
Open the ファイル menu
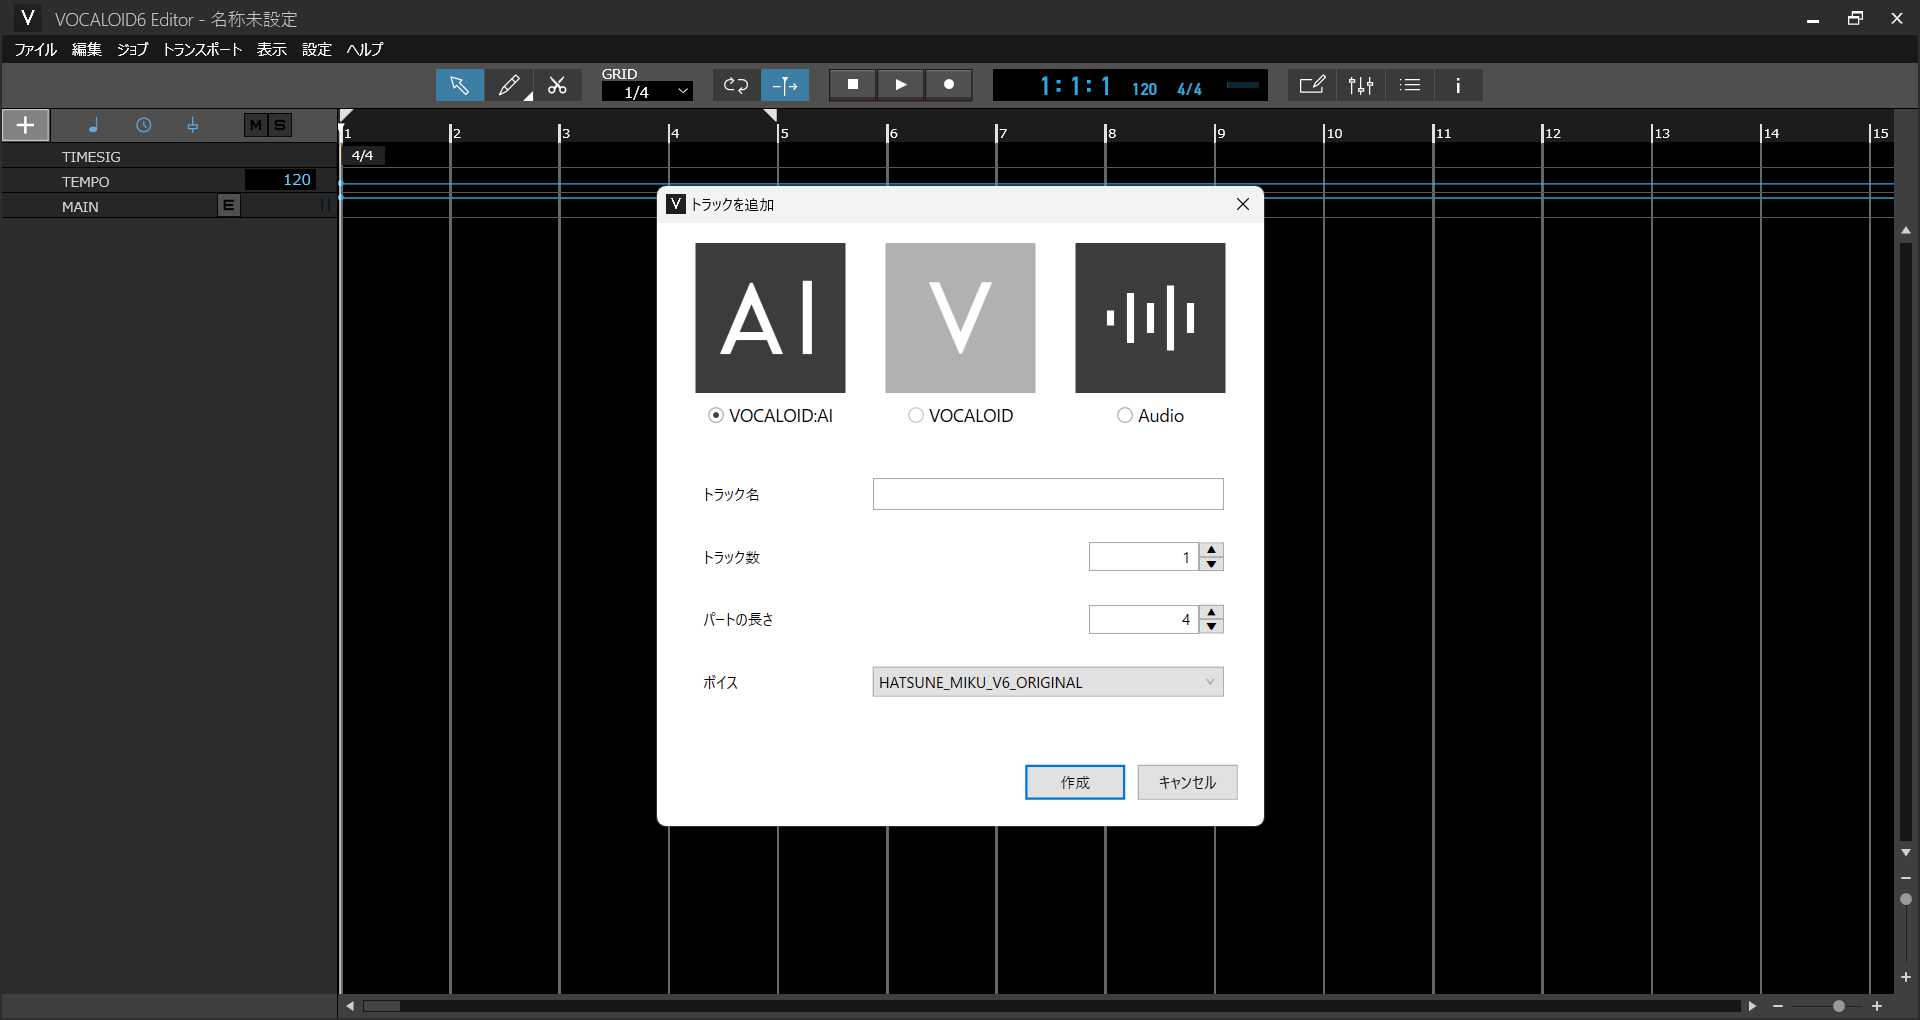point(36,49)
